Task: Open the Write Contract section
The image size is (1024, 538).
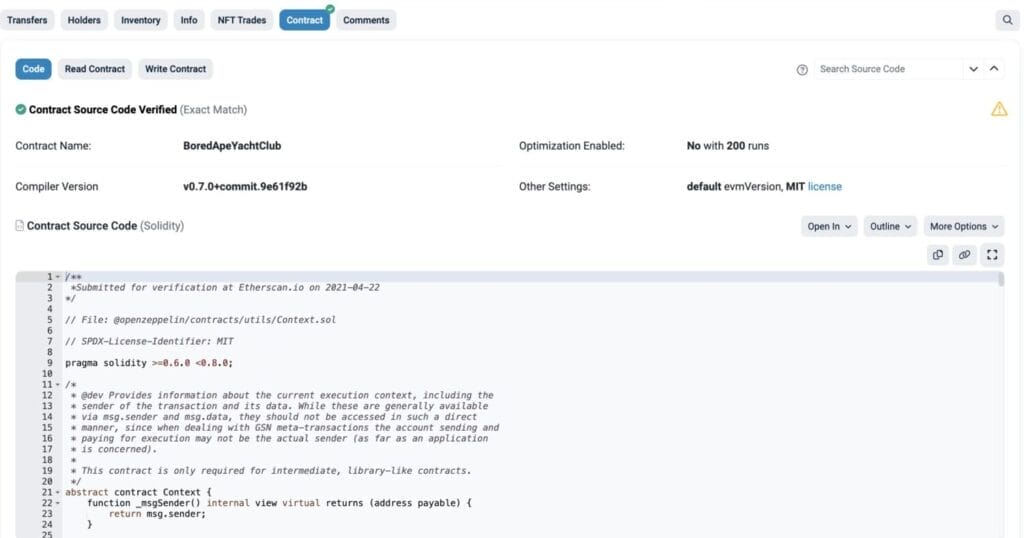Action: coord(175,69)
